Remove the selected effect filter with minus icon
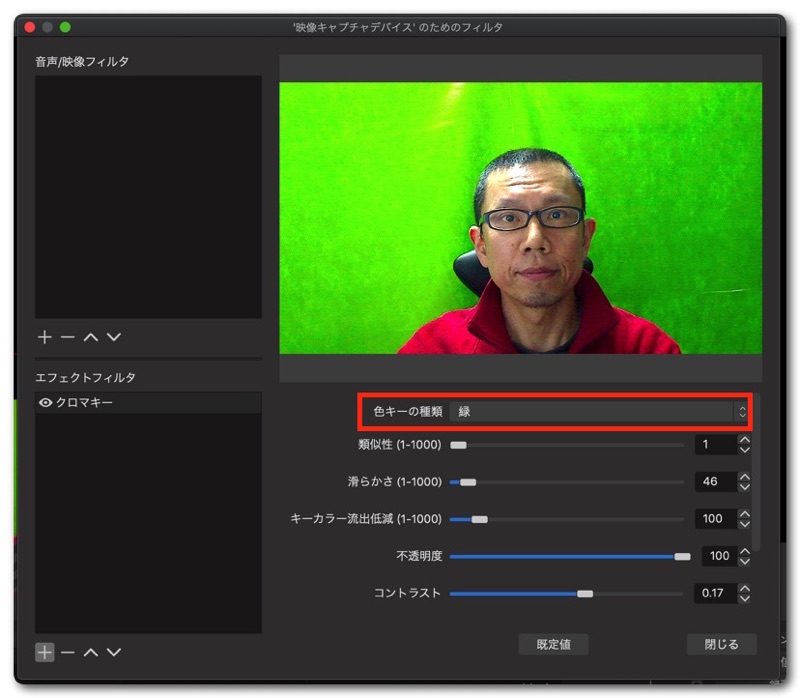This screenshot has height=698, width=800. coord(67,652)
